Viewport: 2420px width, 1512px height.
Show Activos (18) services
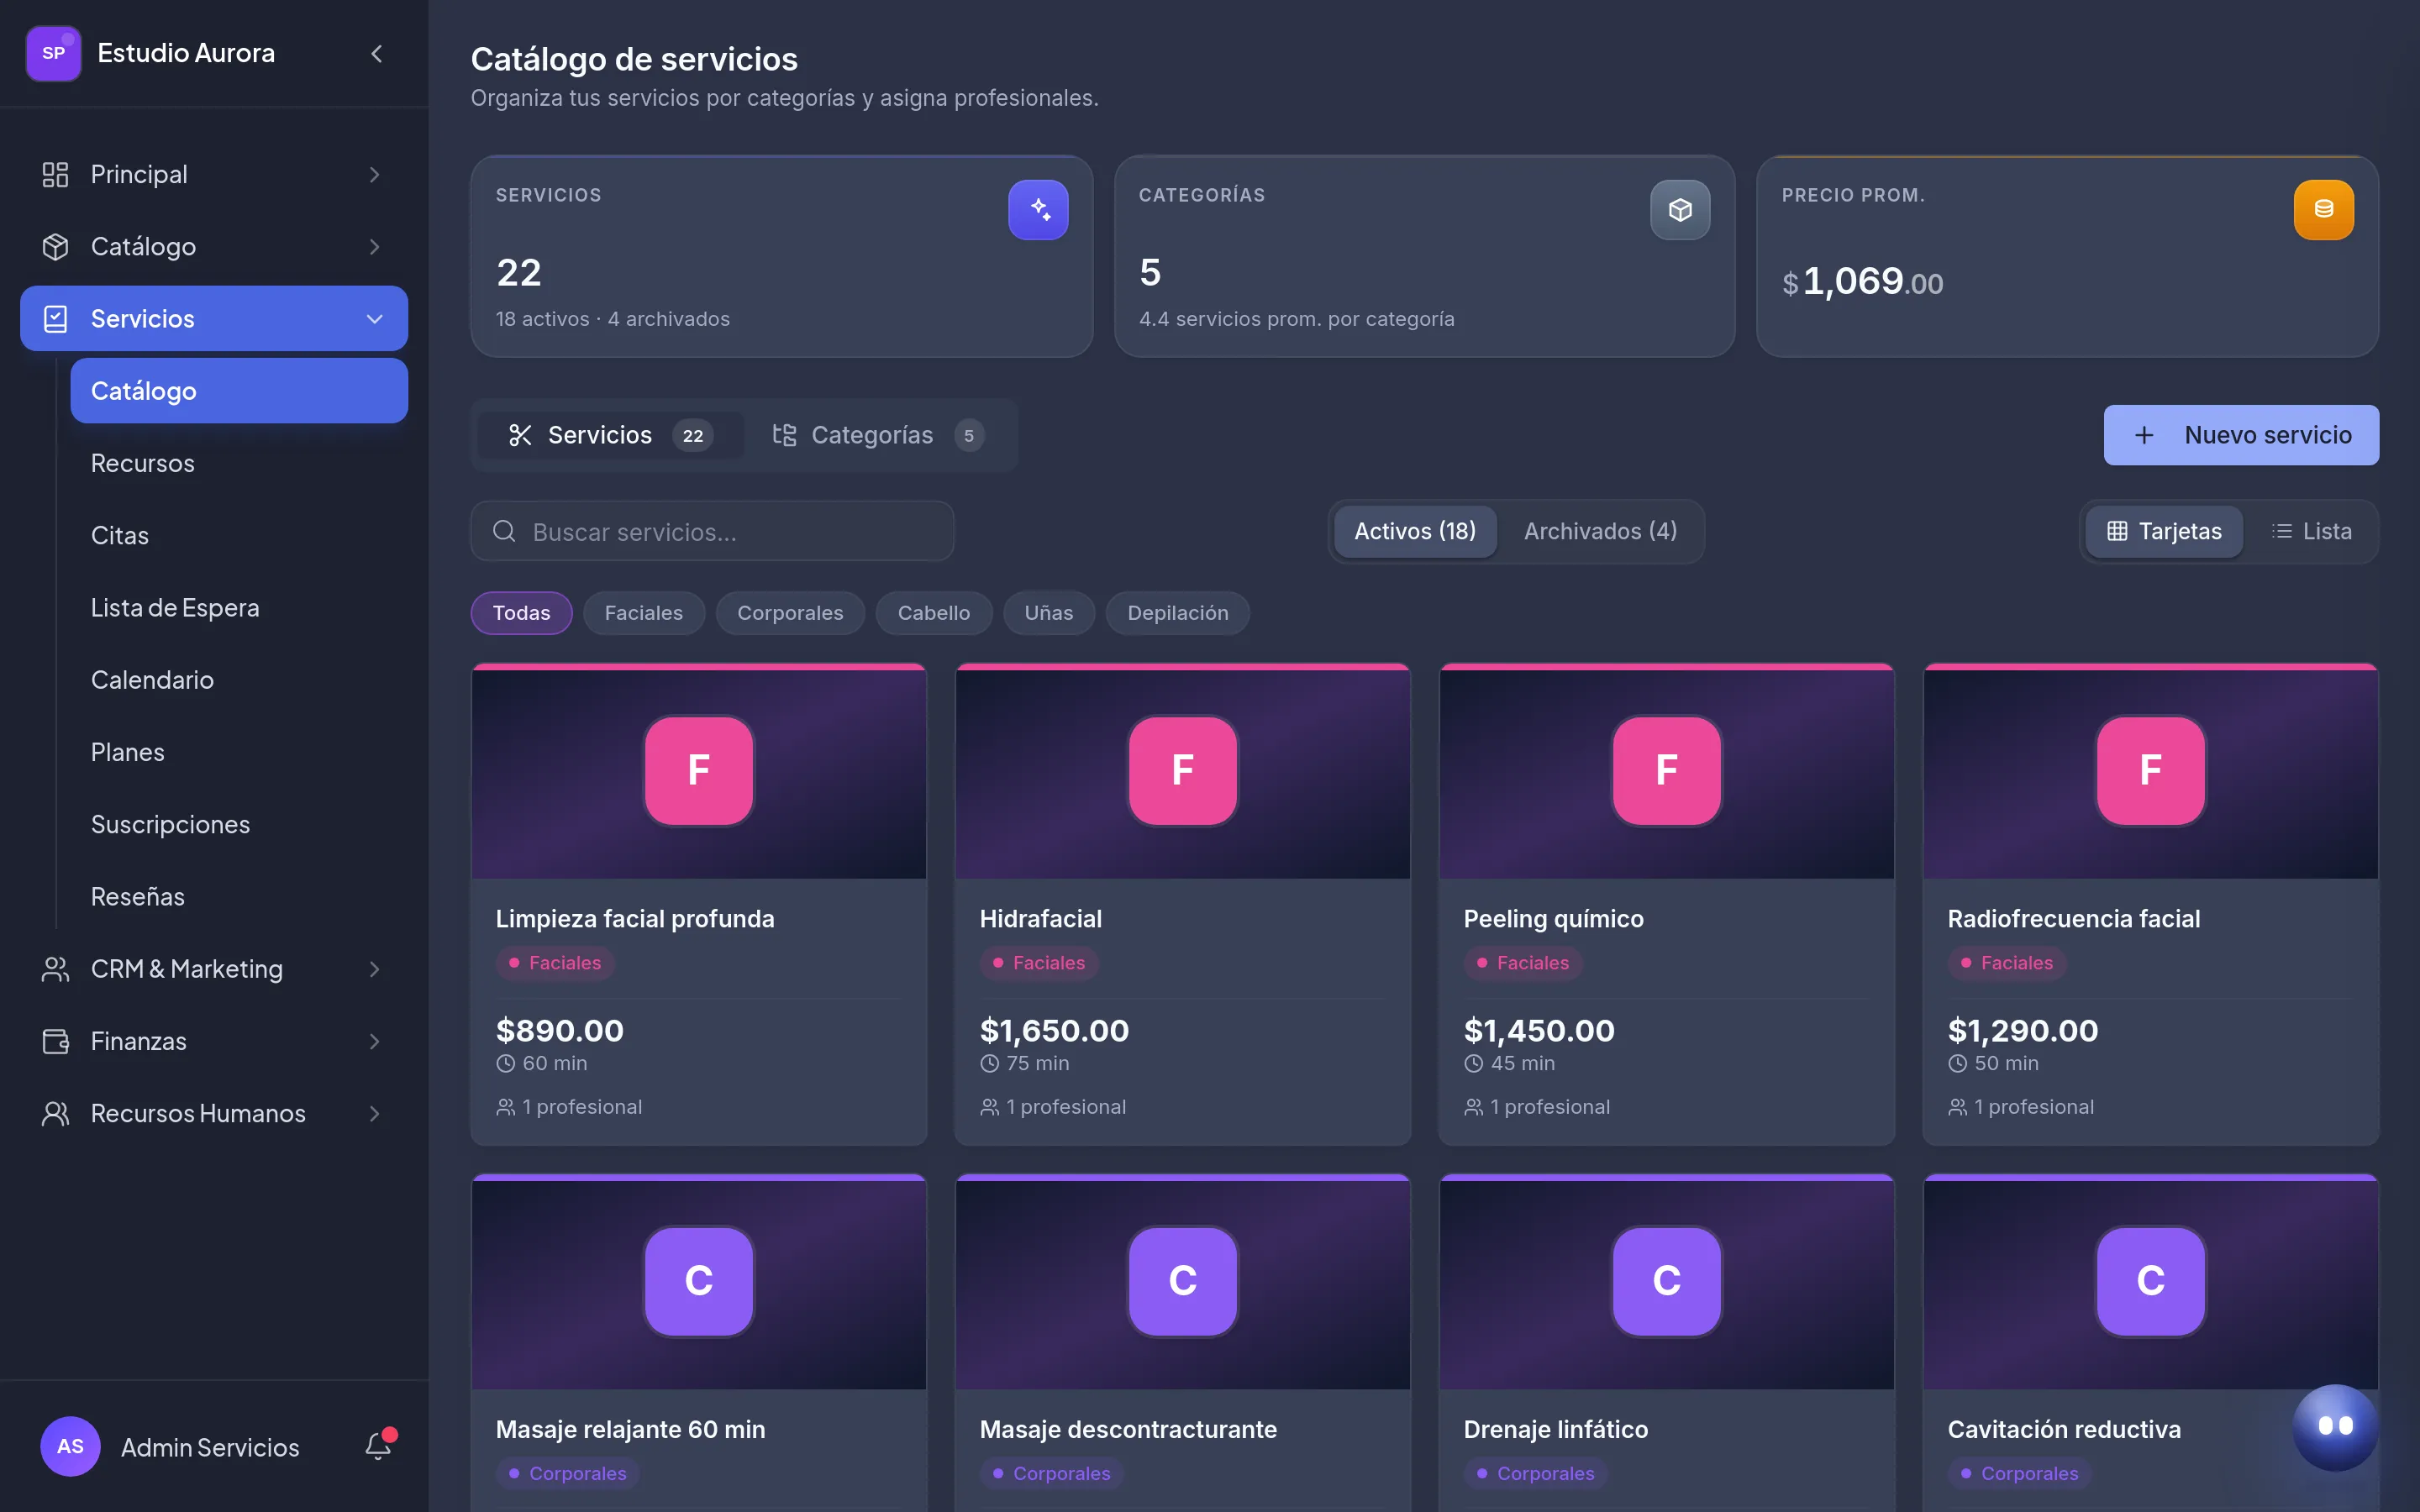pos(1415,531)
